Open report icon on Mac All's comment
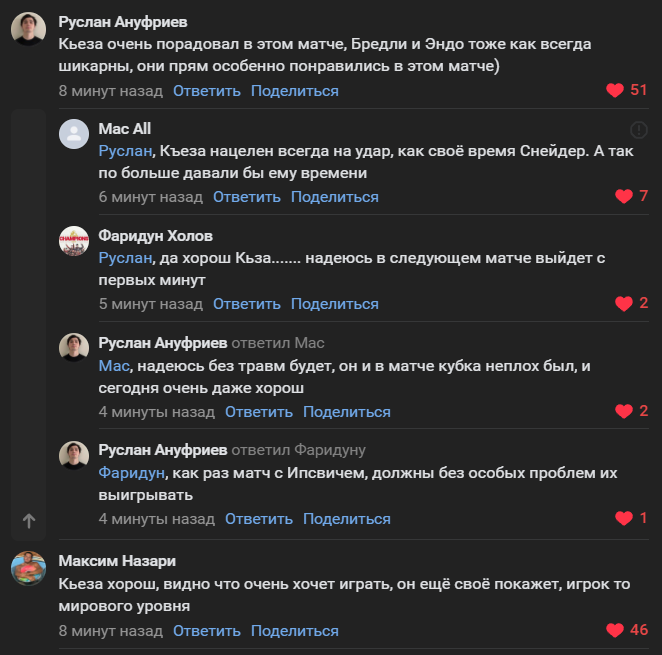 coord(638,130)
